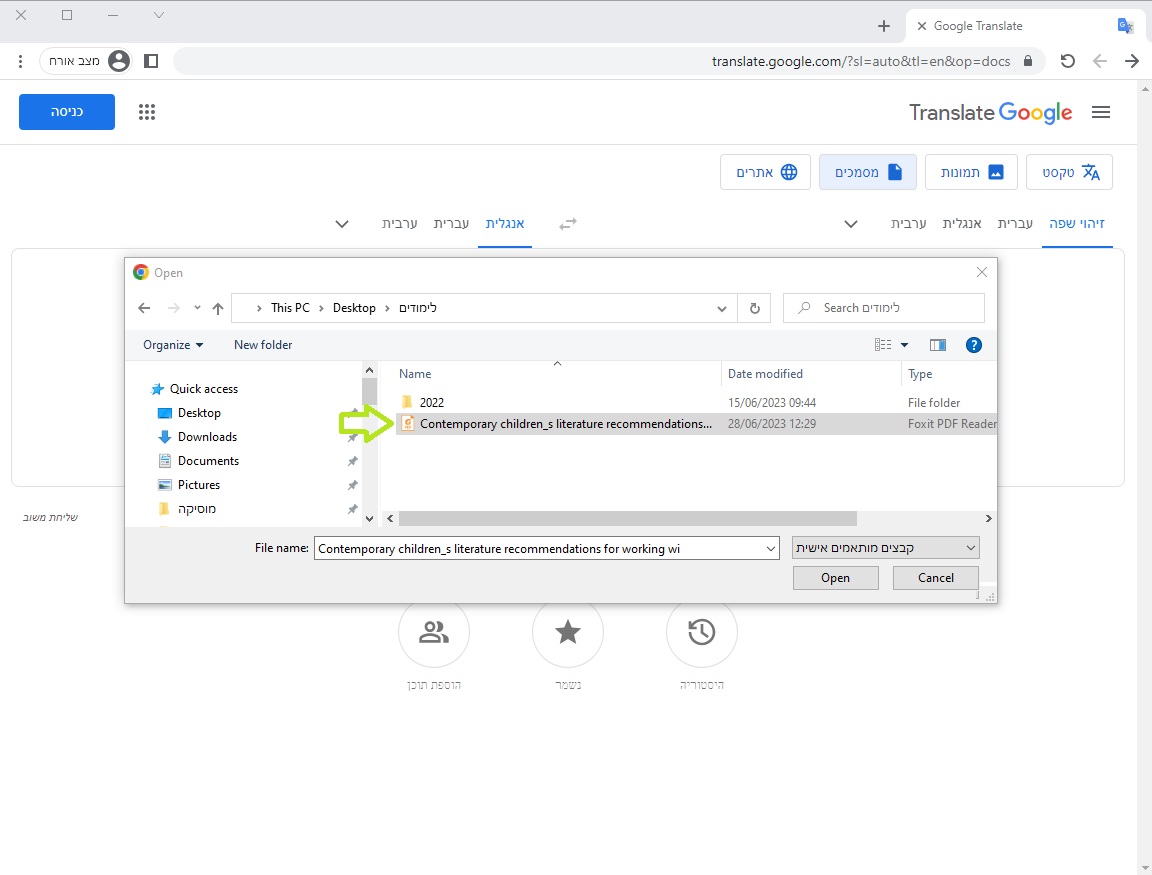Toggle the browser side panel icon
This screenshot has width=1152, height=875.
pyautogui.click(x=151, y=61)
